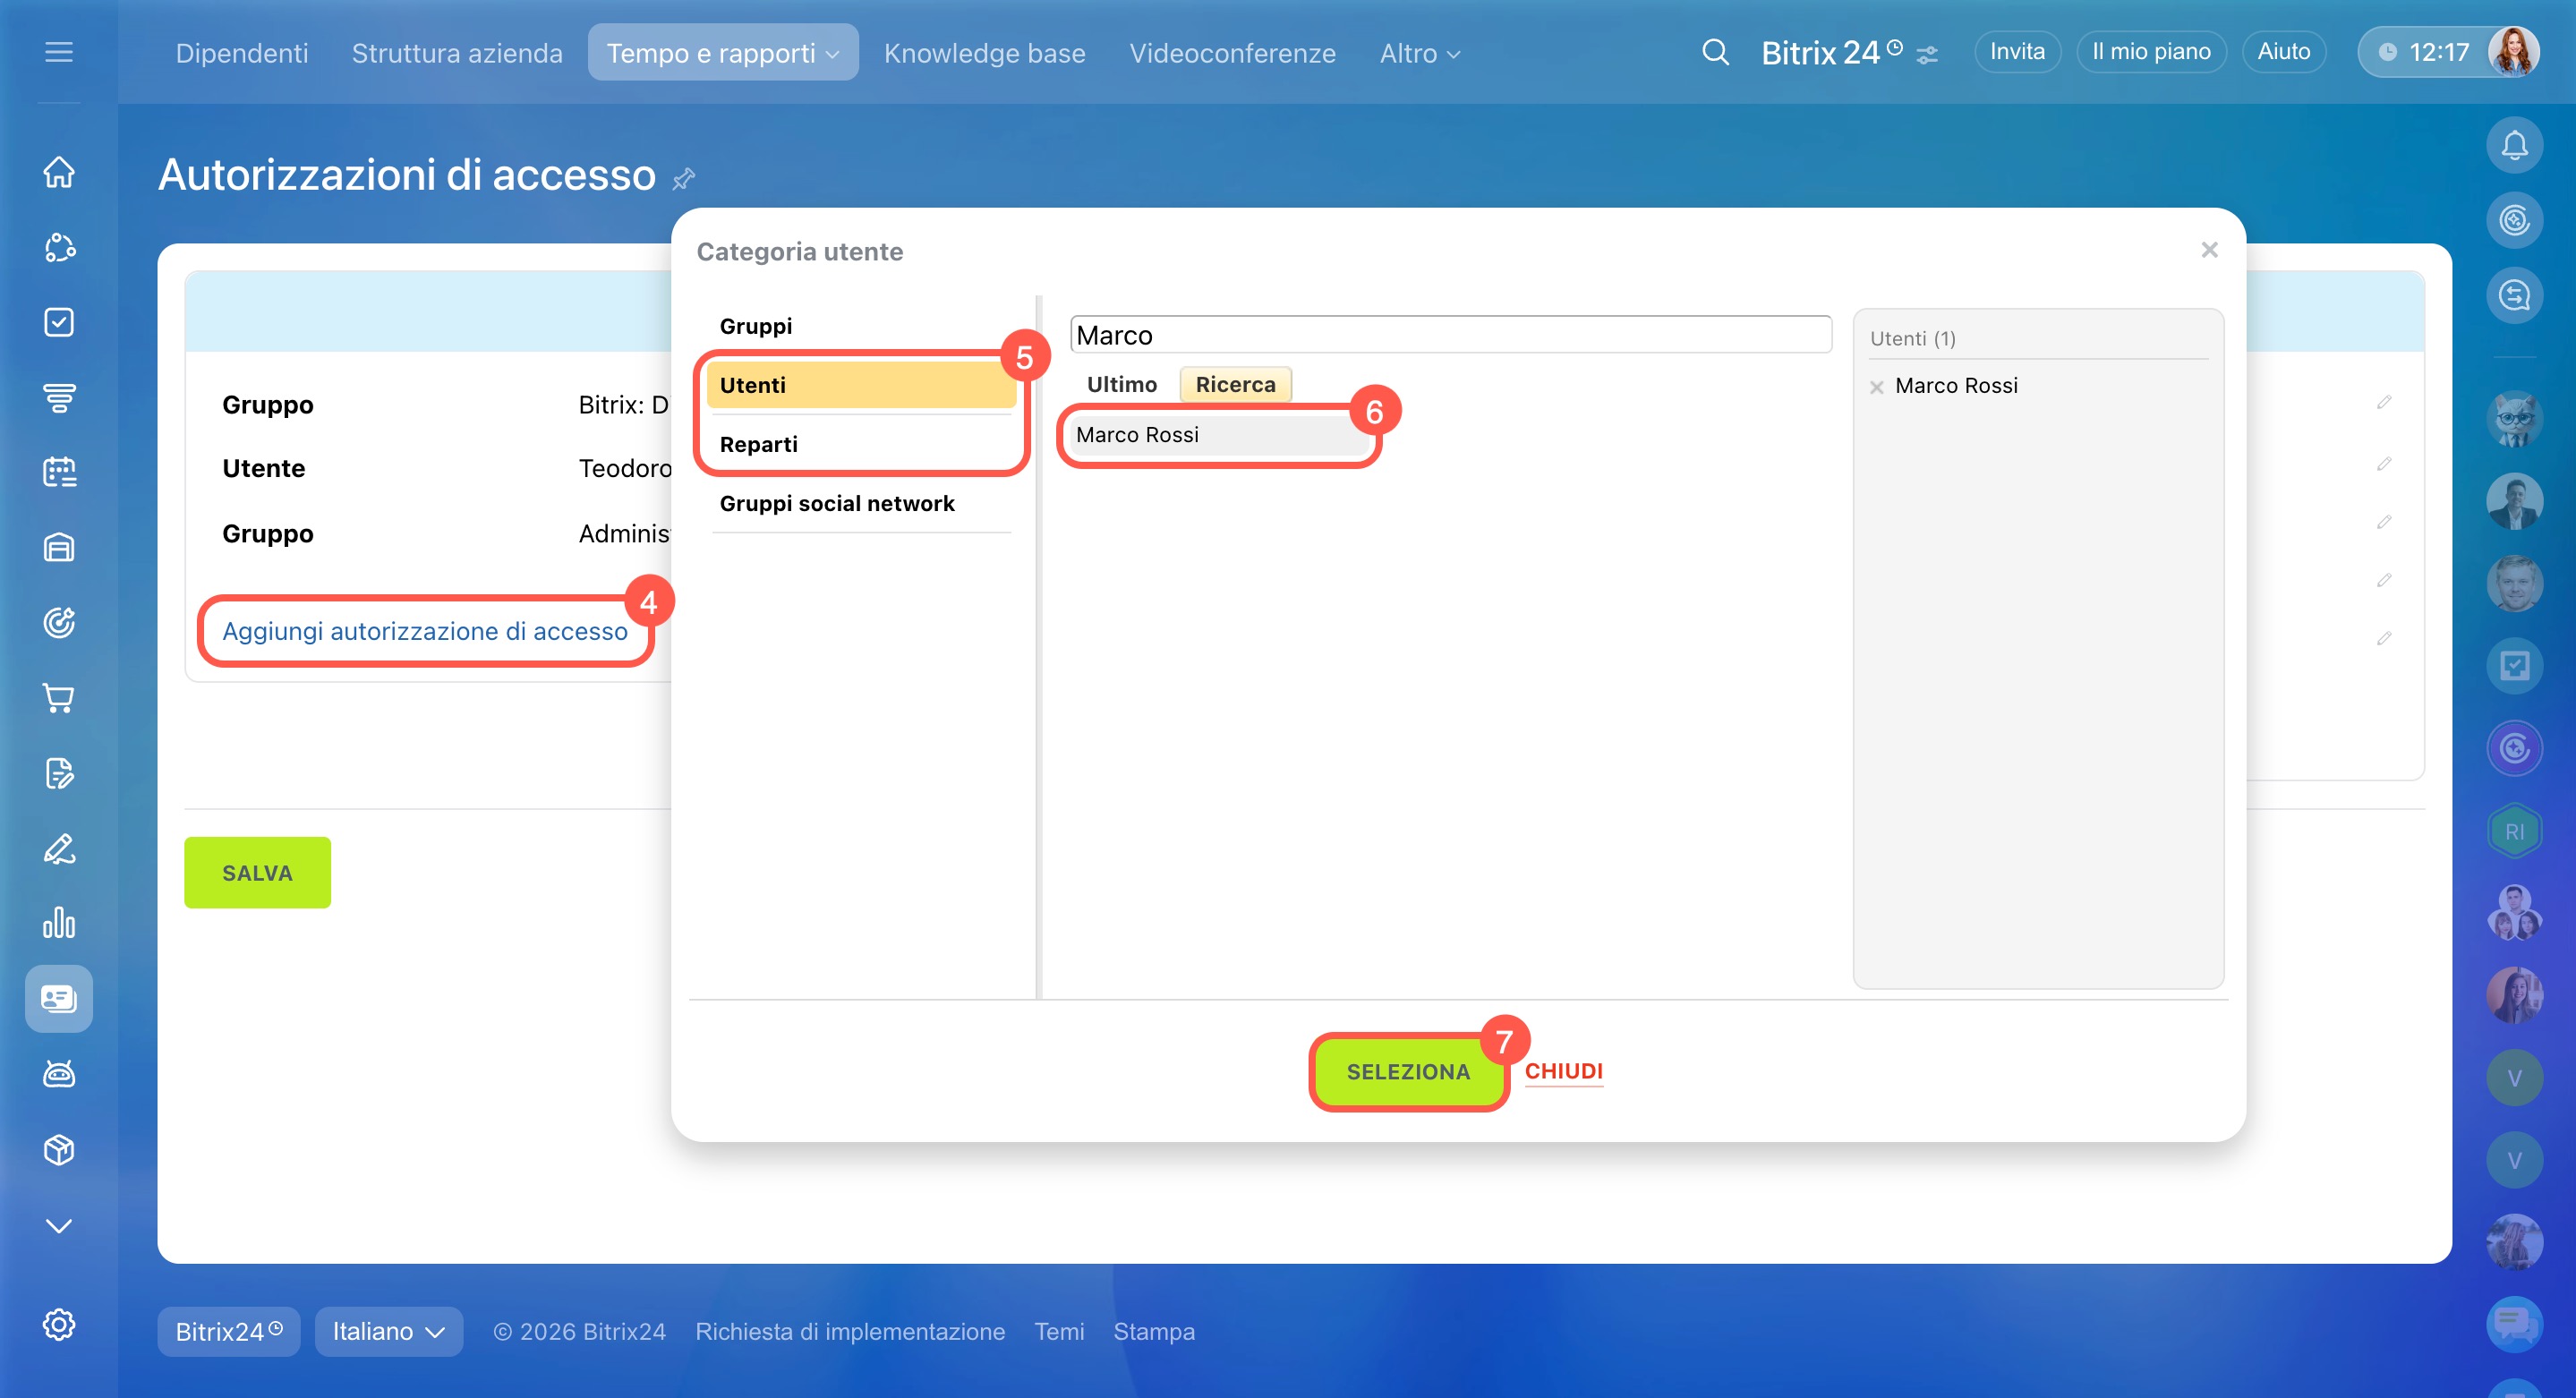Viewport: 2576px width, 1398px height.
Task: Open the home icon in left sidebar
Action: [x=59, y=172]
